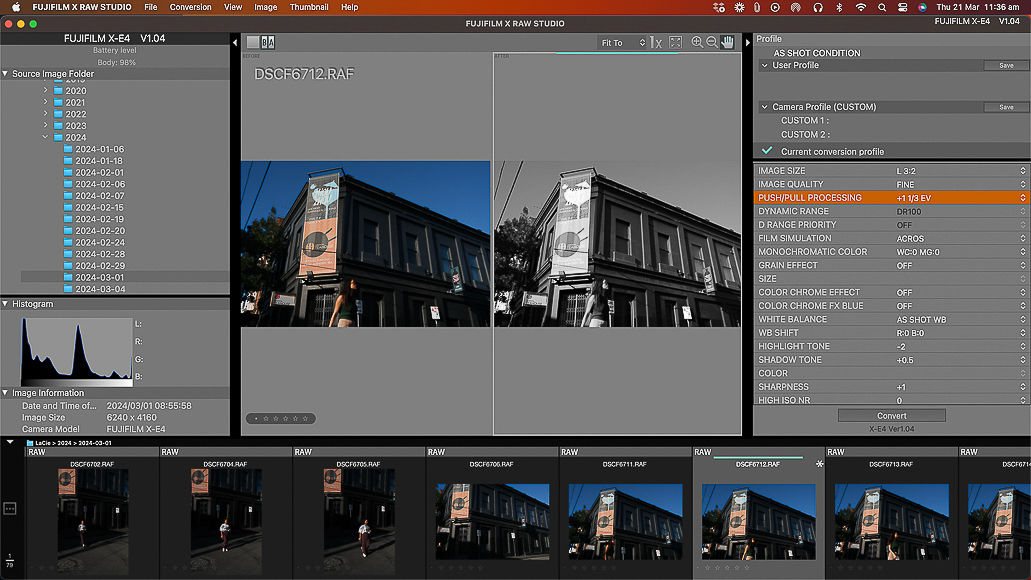Open Control Center in menu bar
This screenshot has width=1031, height=580.
point(902,7)
